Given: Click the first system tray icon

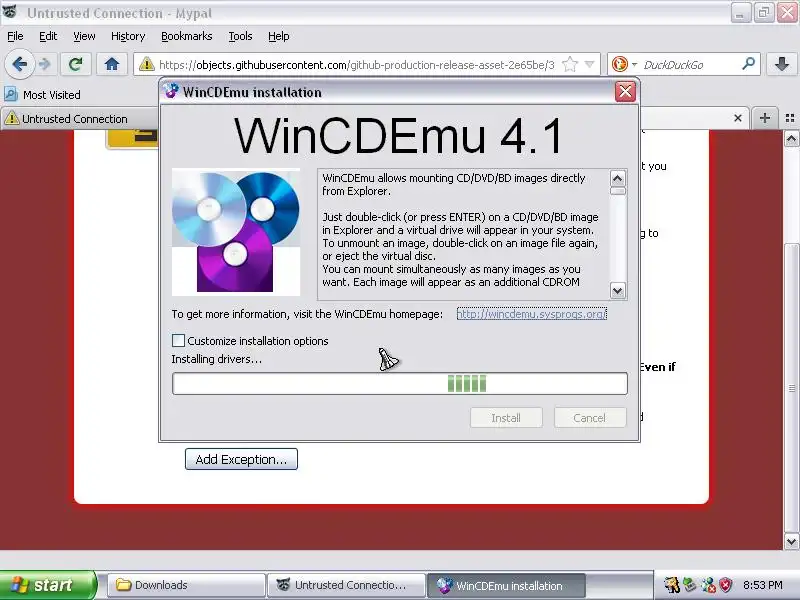Looking at the screenshot, I should pyautogui.click(x=671, y=585).
